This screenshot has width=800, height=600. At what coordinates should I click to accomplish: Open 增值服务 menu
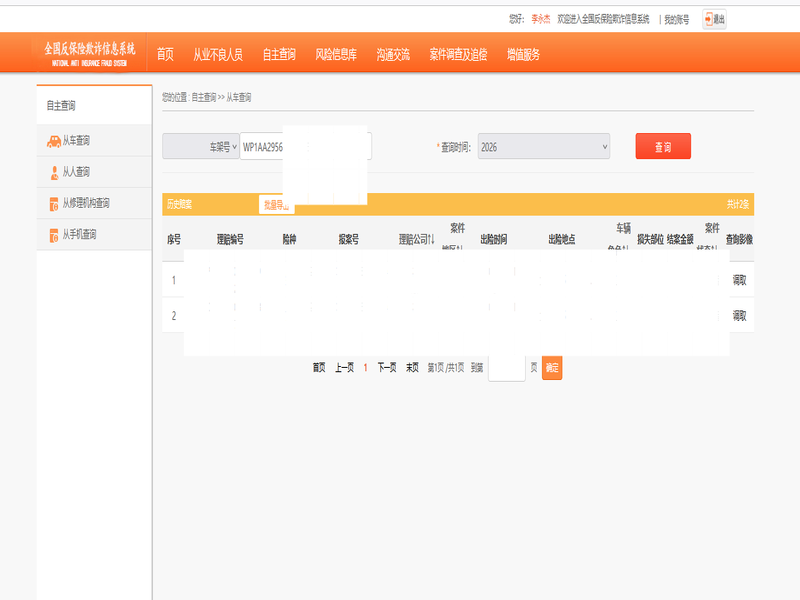(523, 54)
